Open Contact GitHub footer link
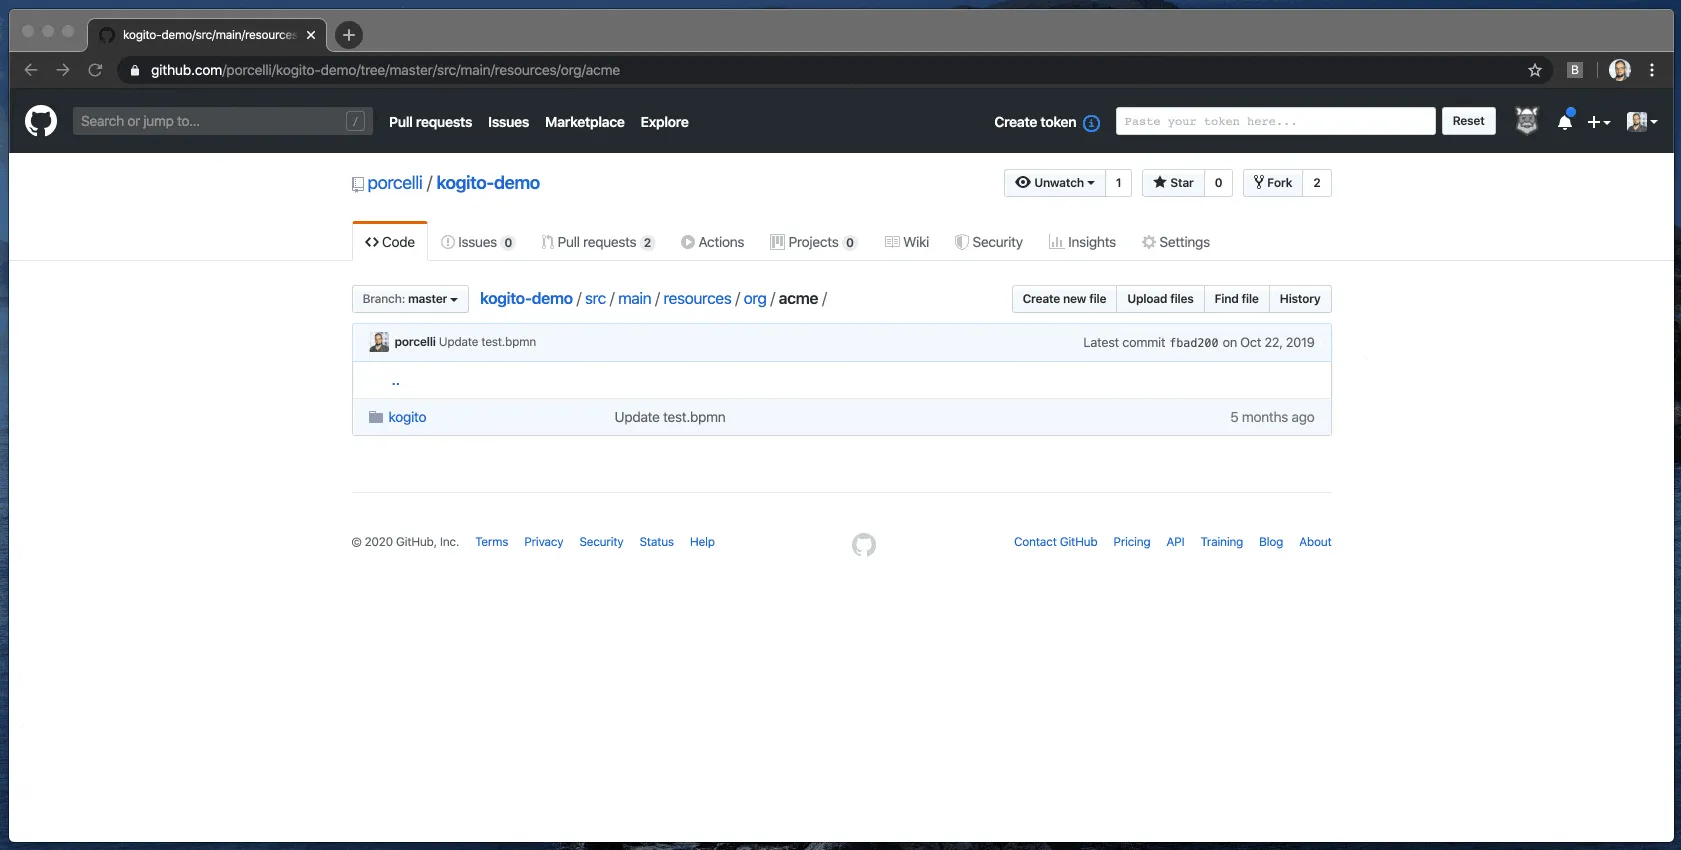This screenshot has width=1681, height=850. coord(1055,542)
